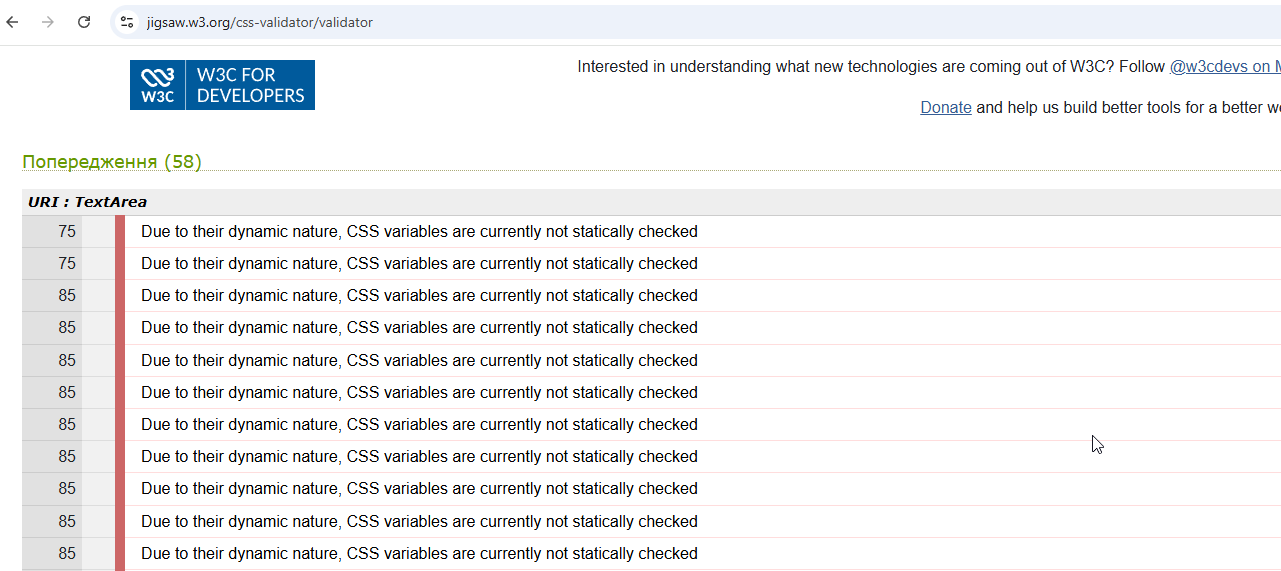This screenshot has height=571, width=1281.
Task: Click the Попередження (58) heading
Action: (112, 162)
